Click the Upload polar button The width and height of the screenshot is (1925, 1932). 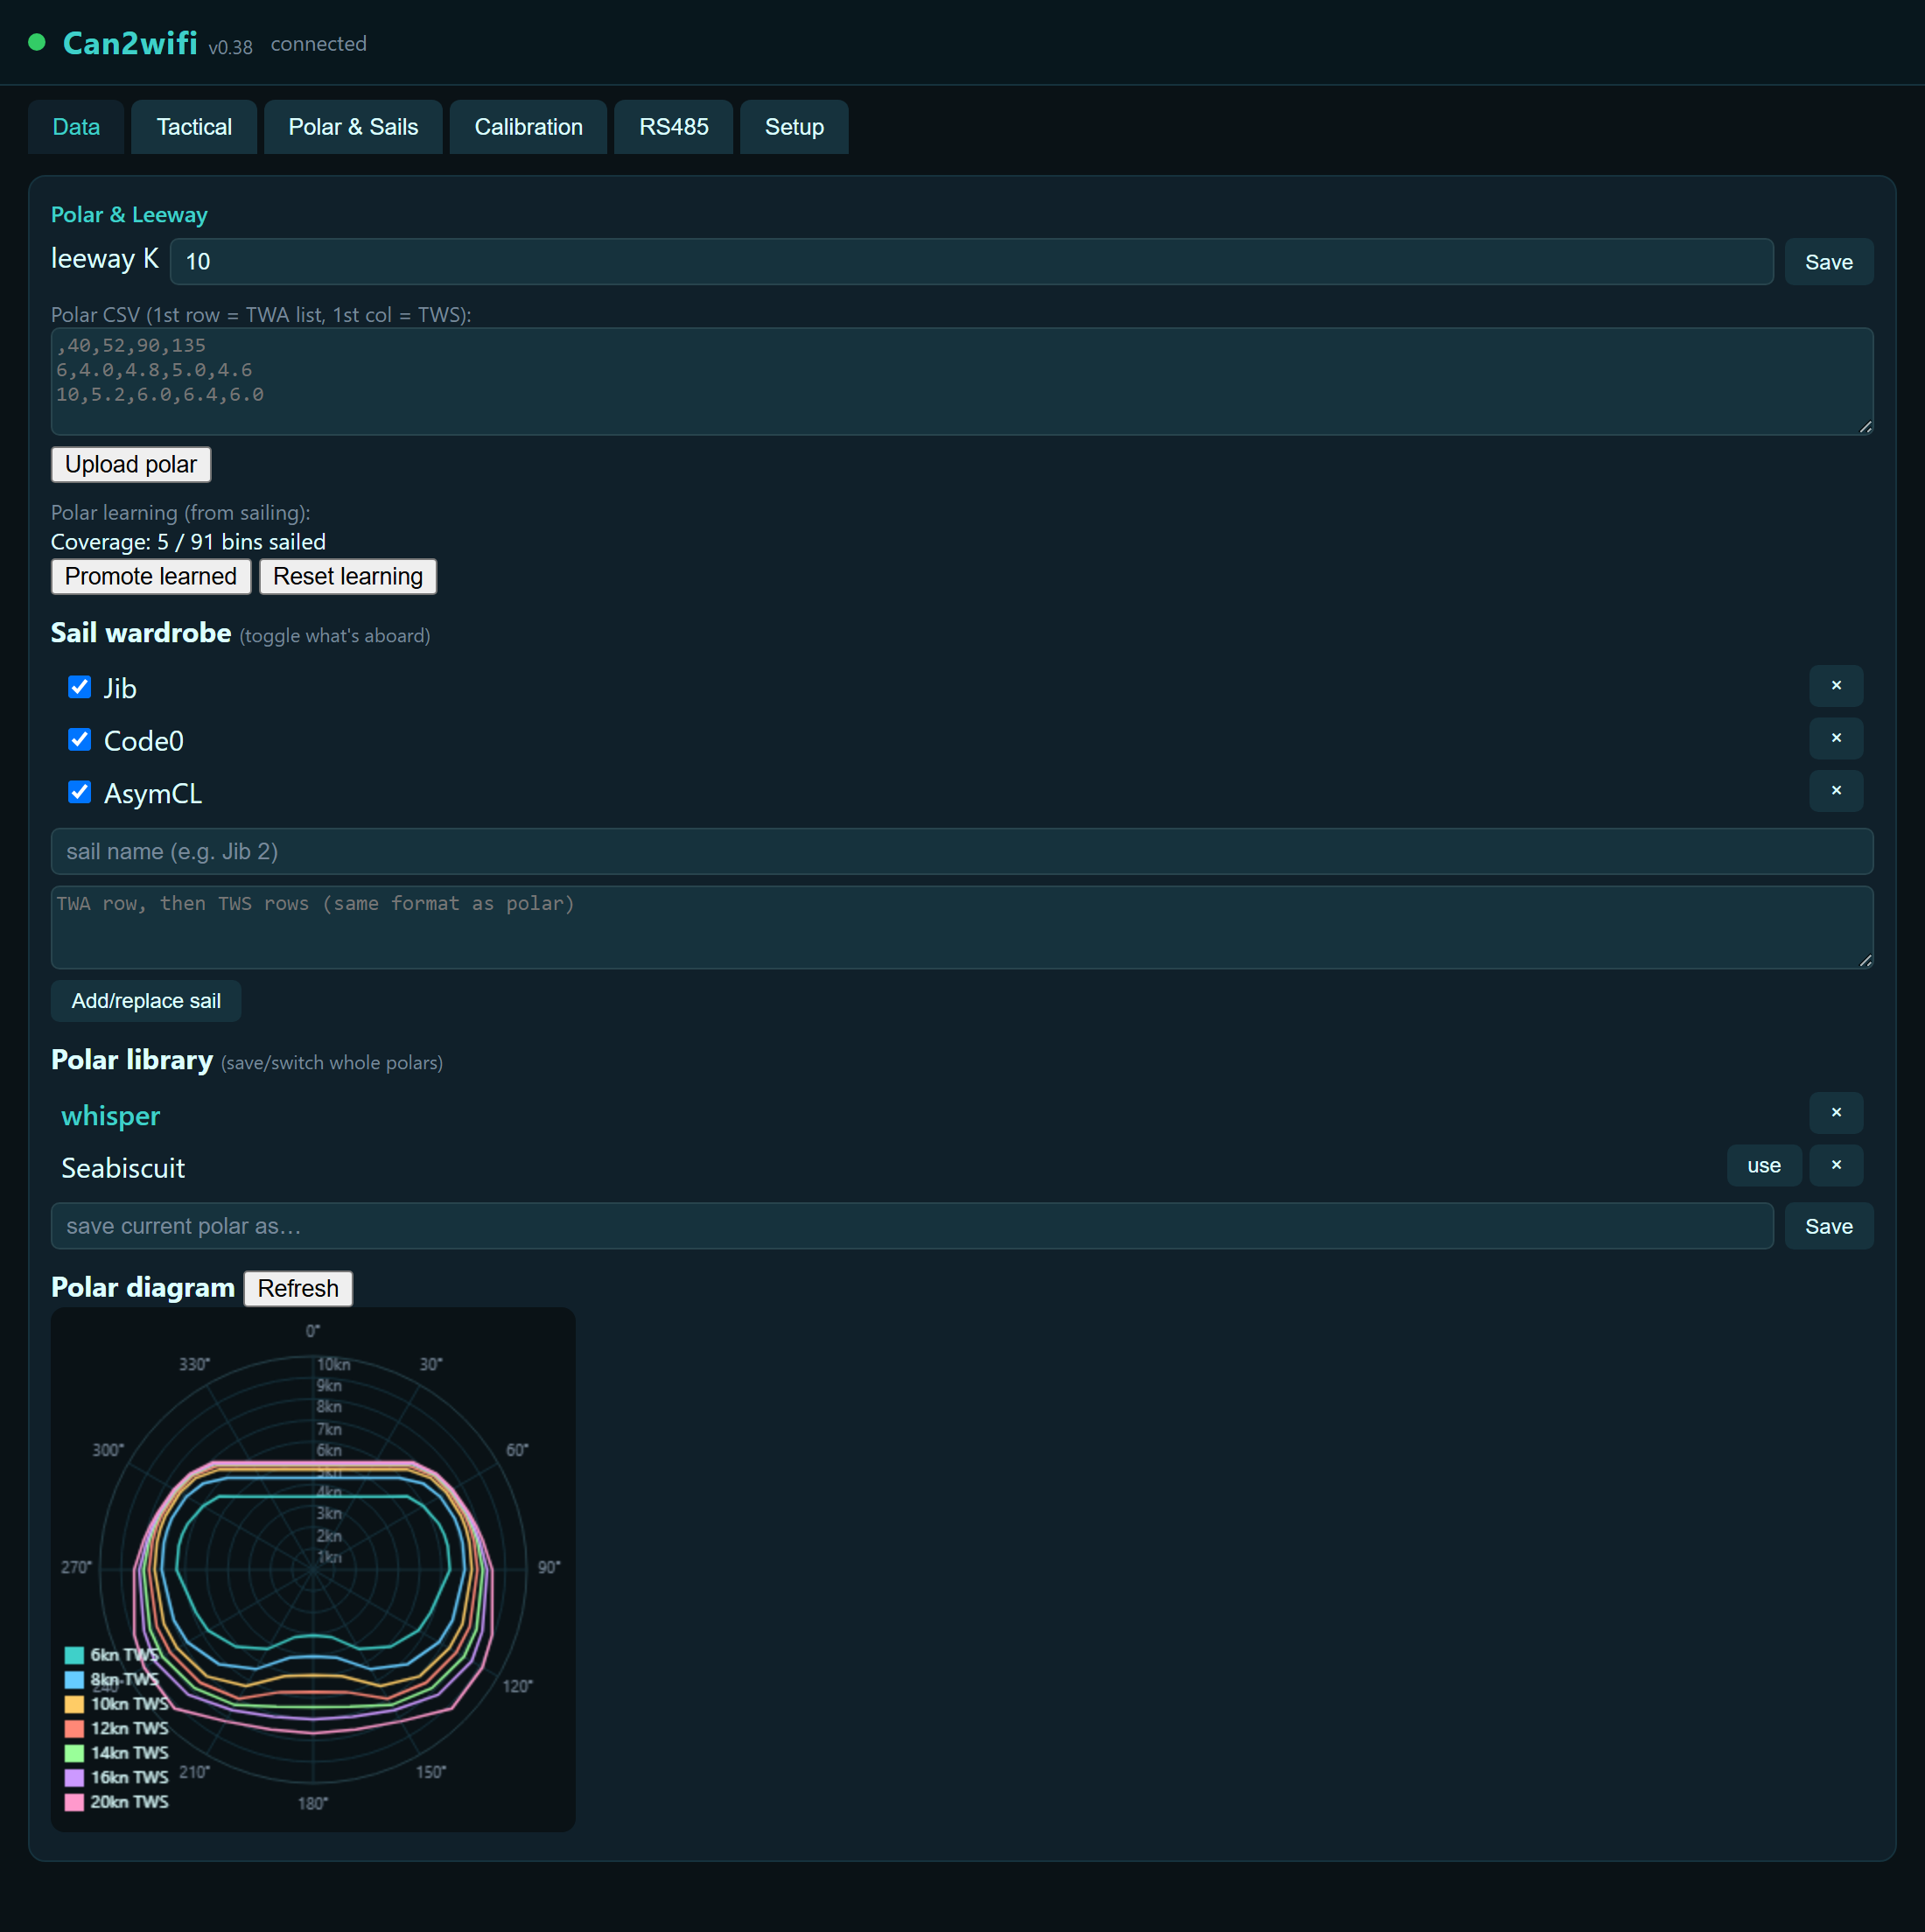[131, 465]
